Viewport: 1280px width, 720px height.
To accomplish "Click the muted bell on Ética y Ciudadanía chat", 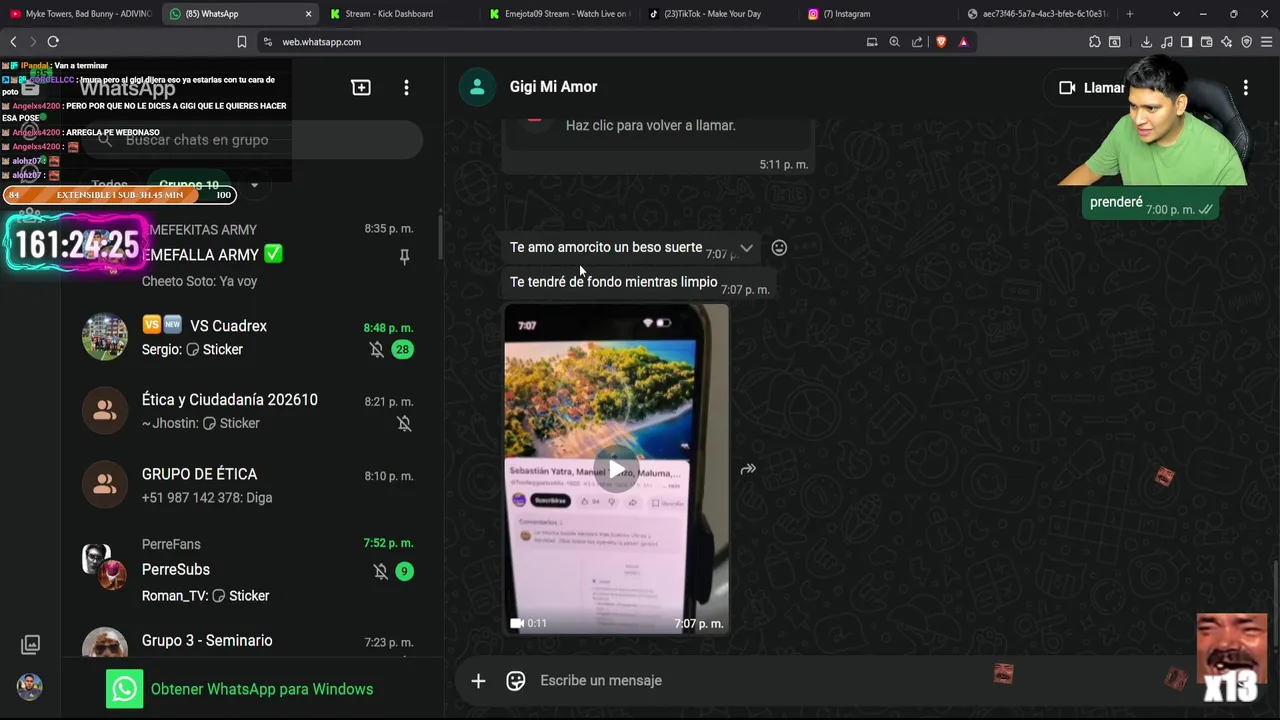I will point(404,423).
